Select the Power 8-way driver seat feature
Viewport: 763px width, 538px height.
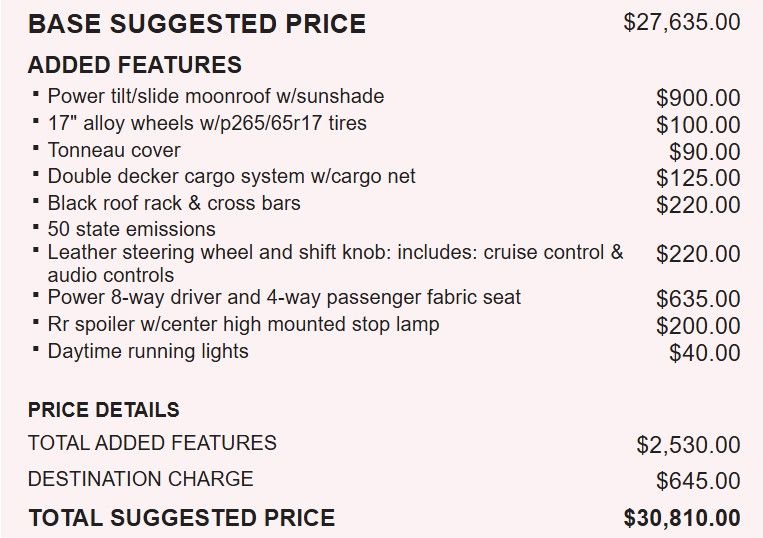coord(284,298)
